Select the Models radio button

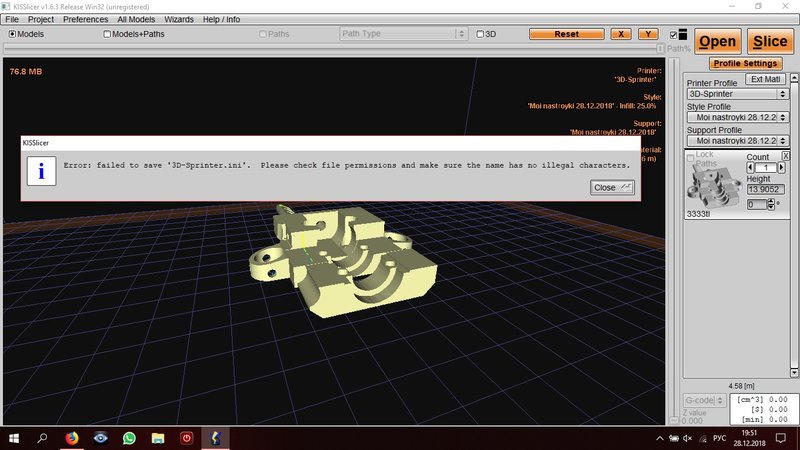click(13, 34)
